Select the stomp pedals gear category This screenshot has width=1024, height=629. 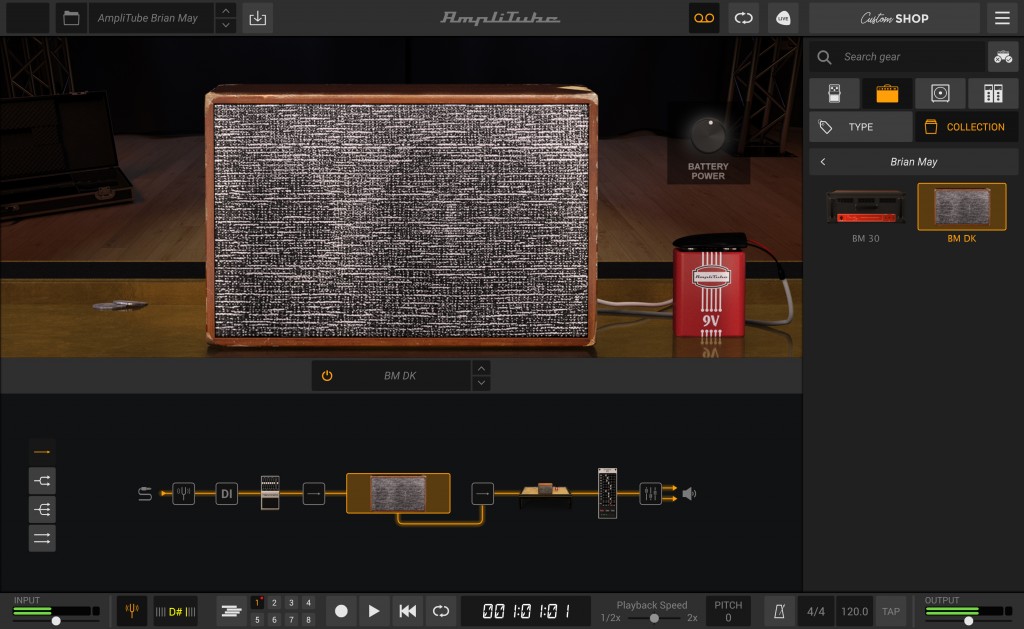click(x=834, y=93)
